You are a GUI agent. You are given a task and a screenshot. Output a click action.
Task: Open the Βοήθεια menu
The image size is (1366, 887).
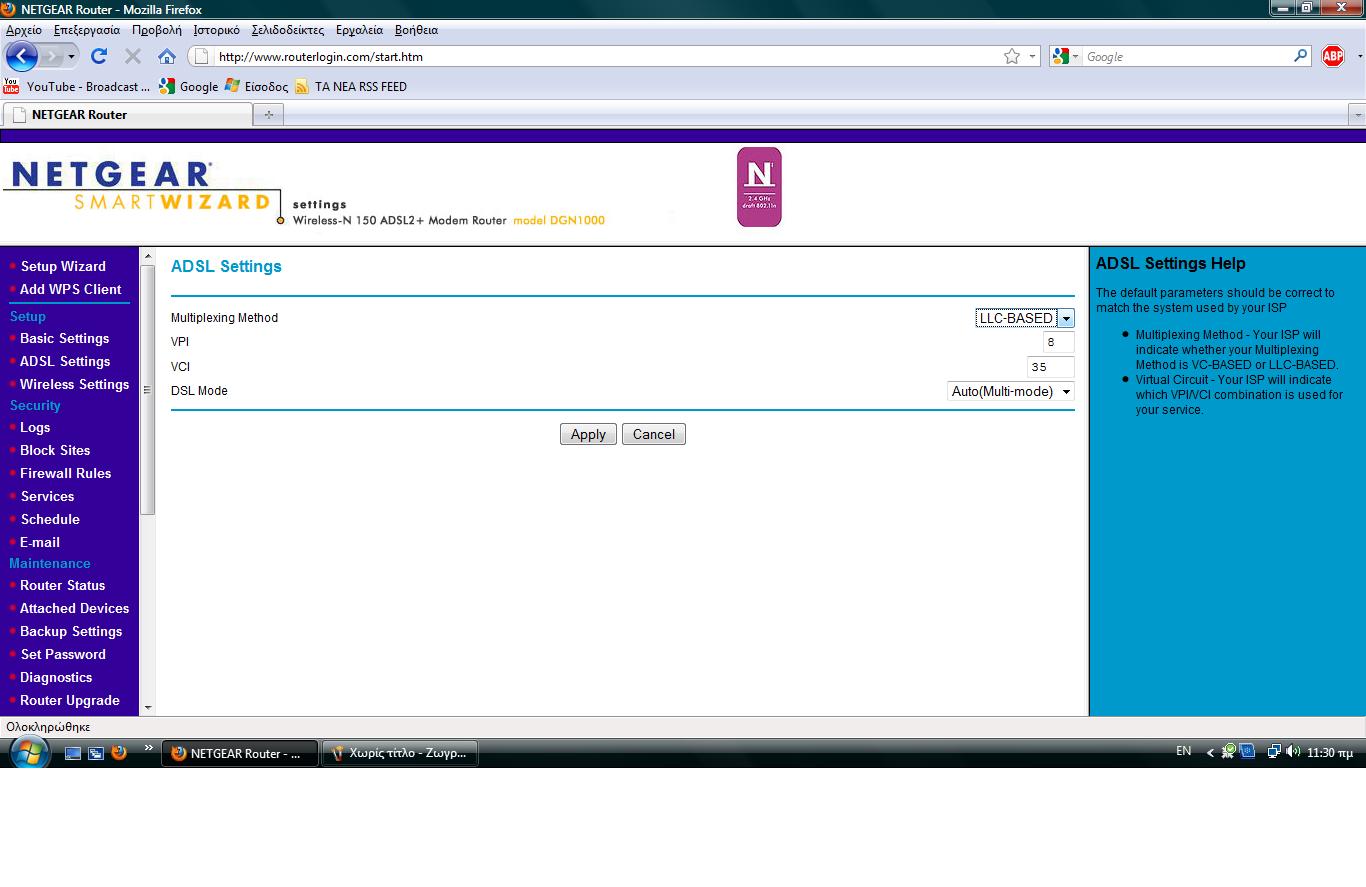416,30
